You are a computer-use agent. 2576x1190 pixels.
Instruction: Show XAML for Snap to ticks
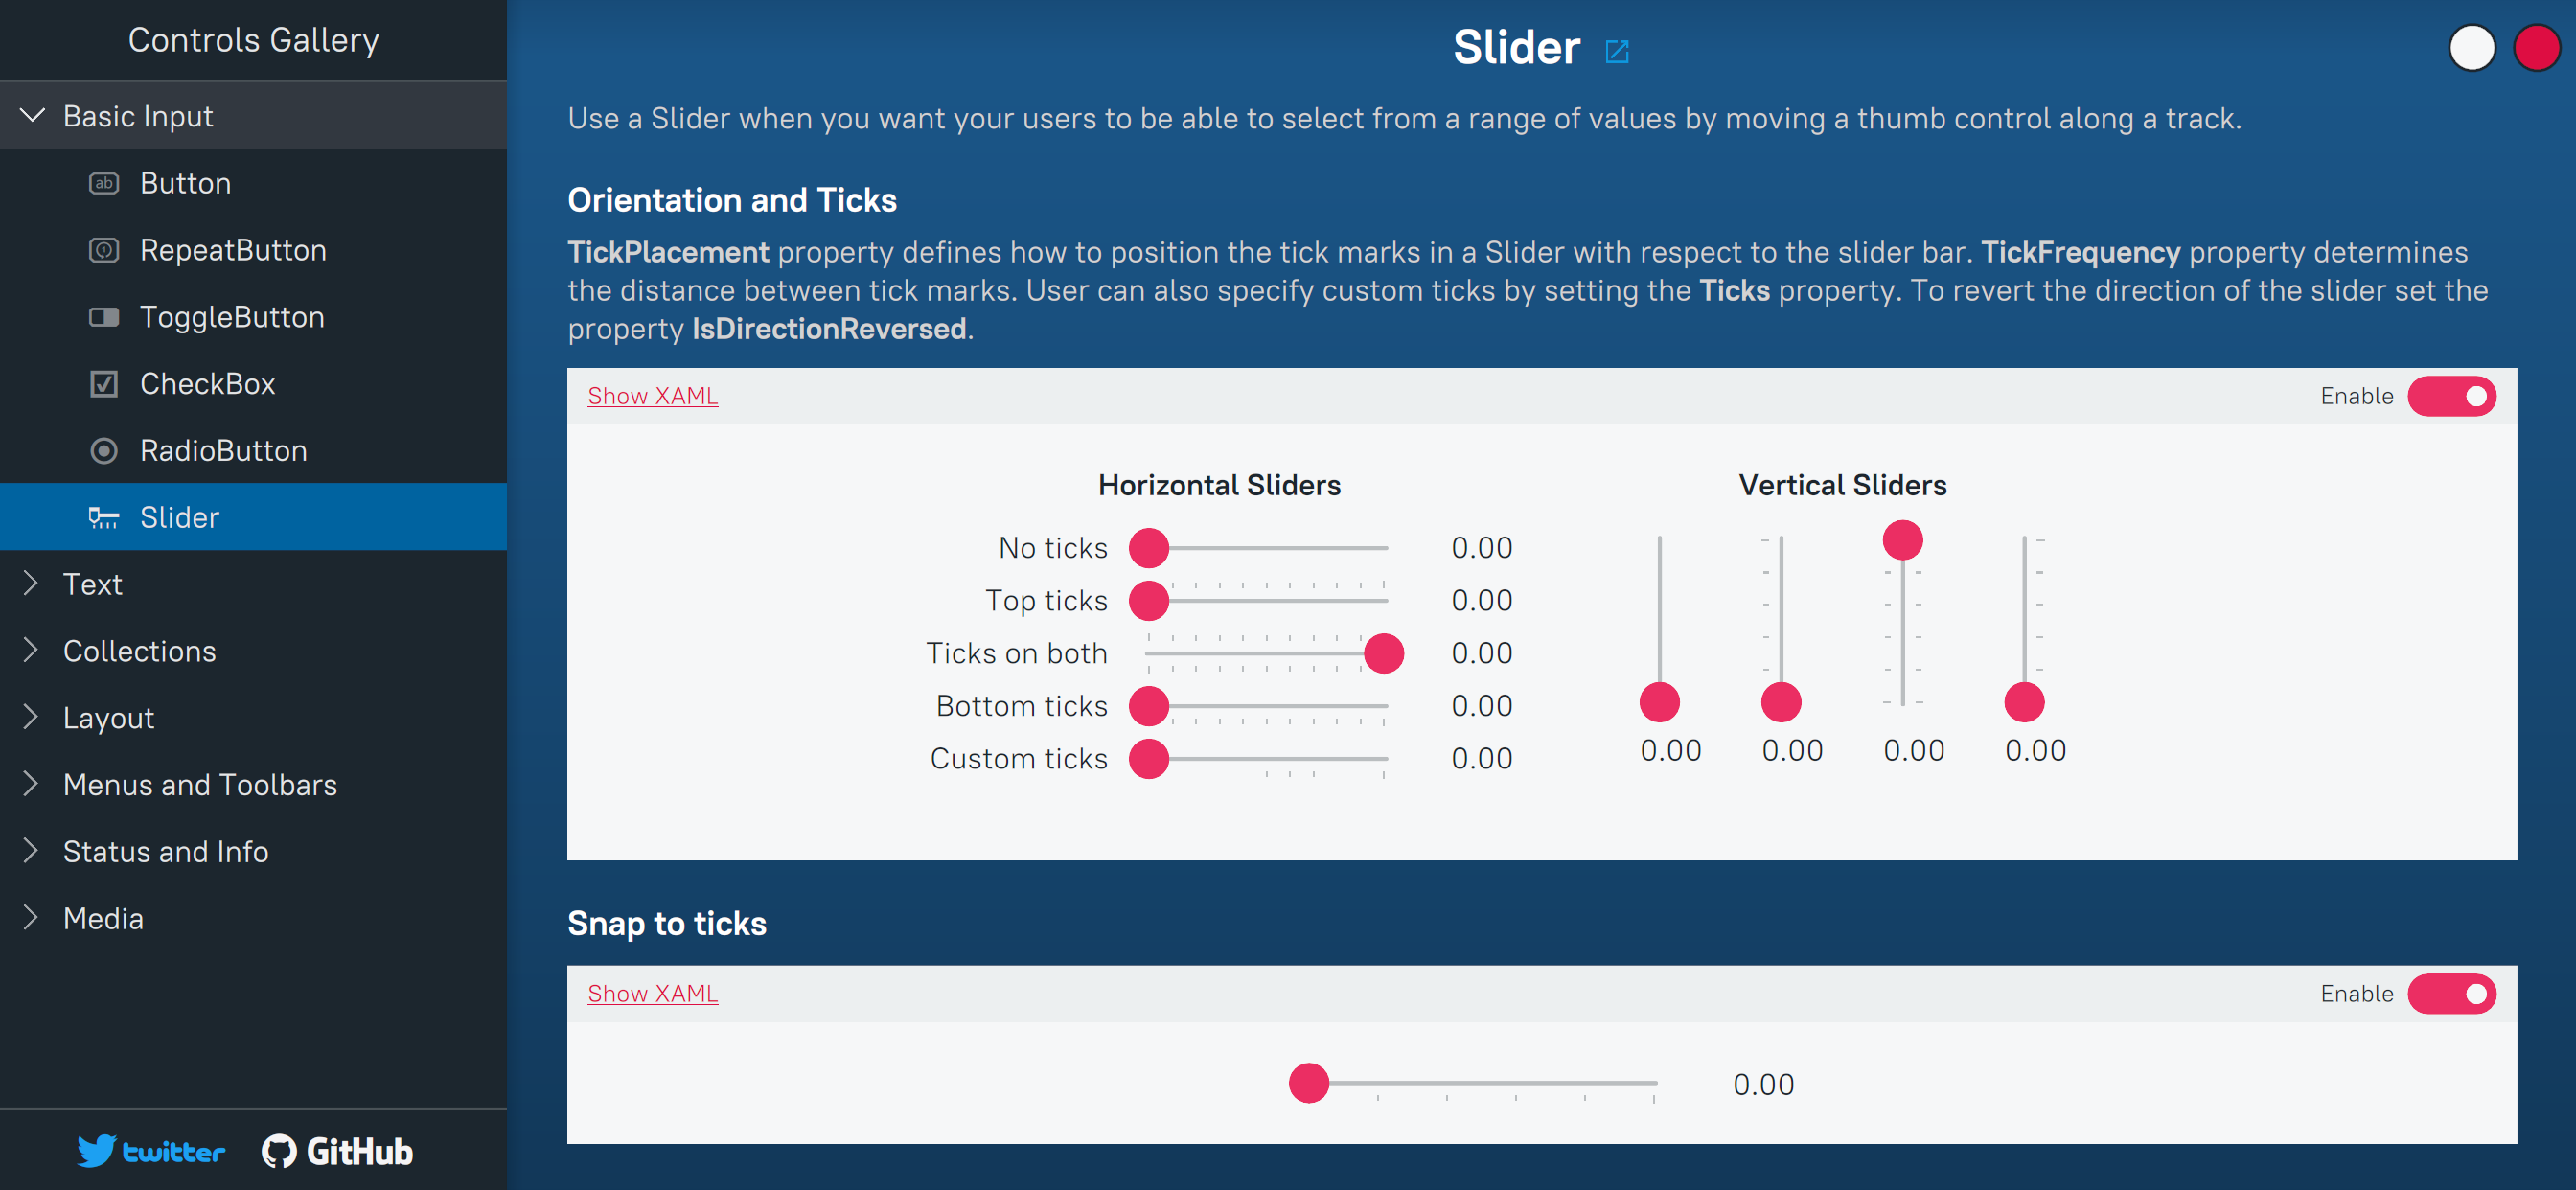pos(652,994)
